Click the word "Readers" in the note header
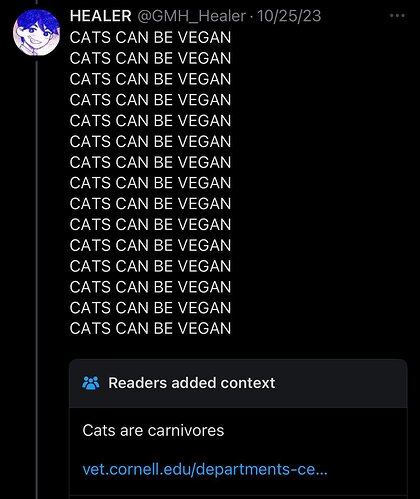This screenshot has height=499, width=420. tap(137, 383)
